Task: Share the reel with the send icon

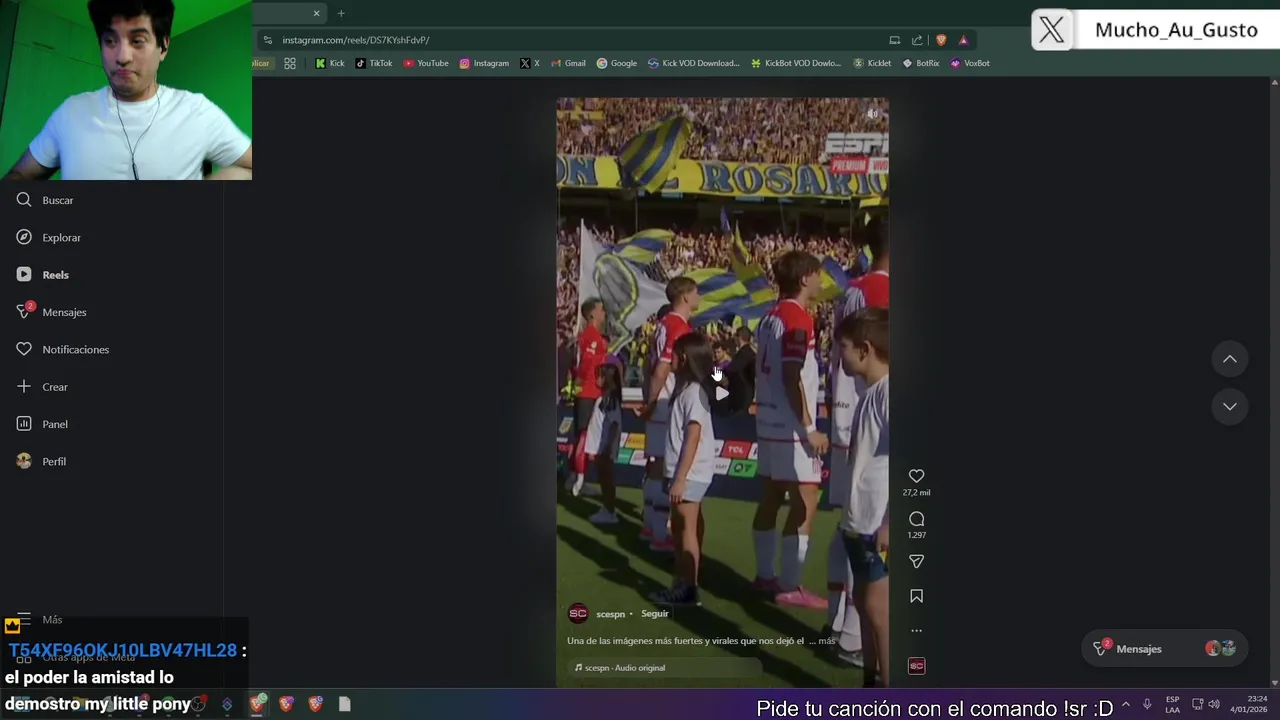Action: click(916, 562)
